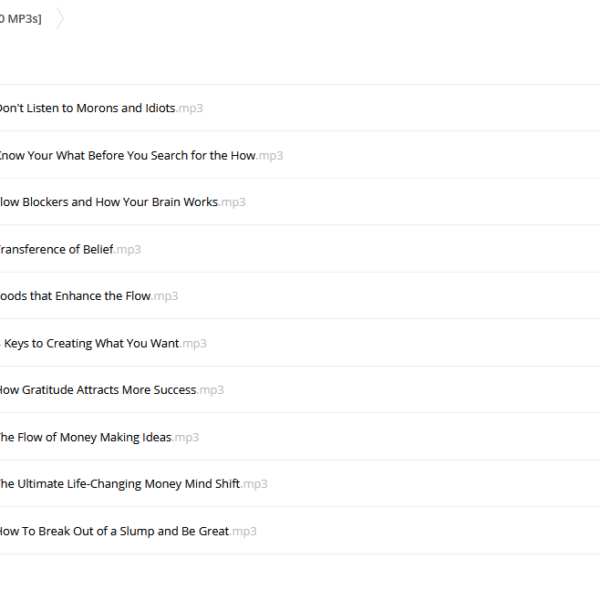600x600 pixels.
Task: Click the .mp3 extension after Morons and Idiots
Action: click(x=189, y=109)
